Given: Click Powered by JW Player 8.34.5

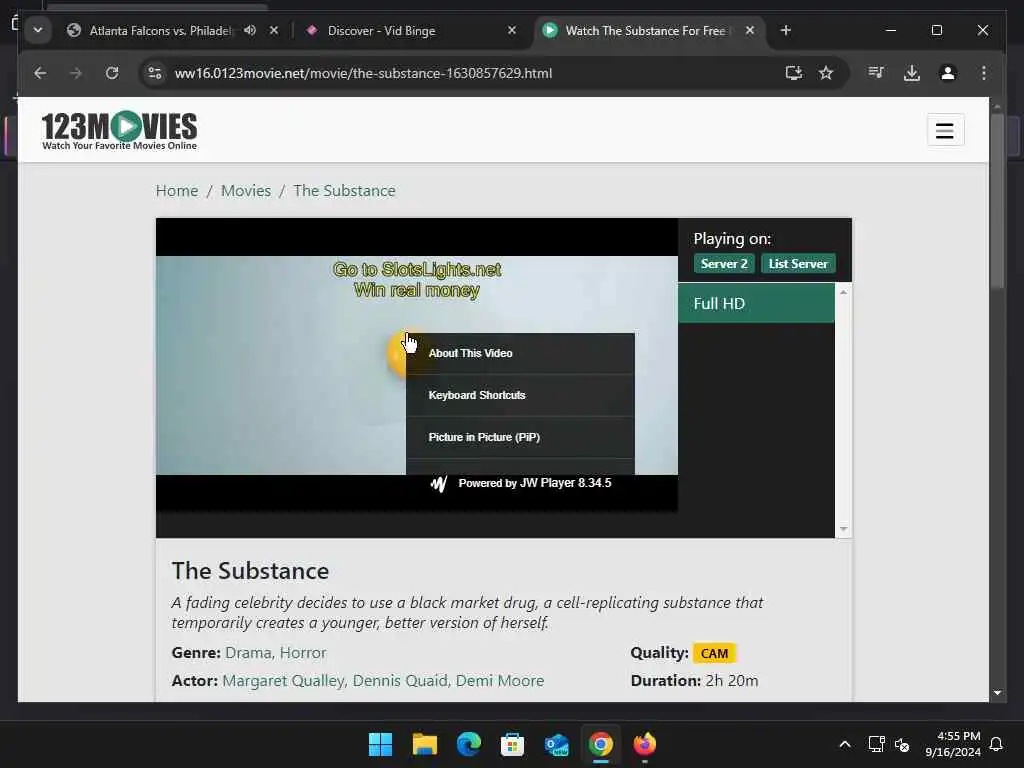Looking at the screenshot, I should click(535, 483).
